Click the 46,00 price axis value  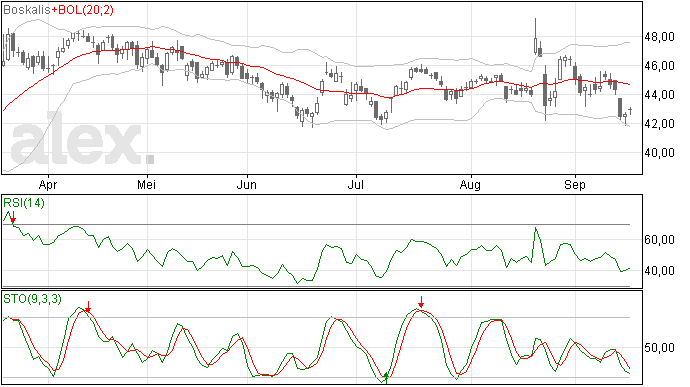[659, 66]
